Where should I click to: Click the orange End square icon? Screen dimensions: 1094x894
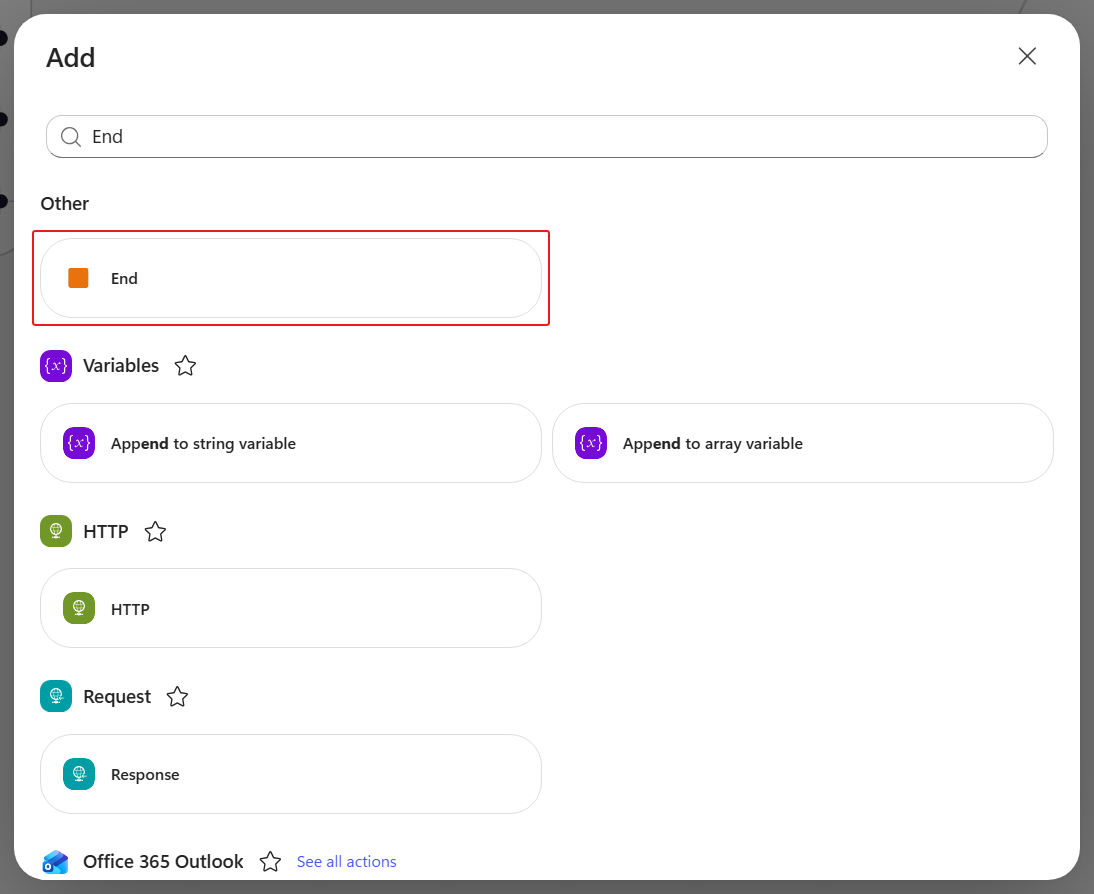coord(78,278)
